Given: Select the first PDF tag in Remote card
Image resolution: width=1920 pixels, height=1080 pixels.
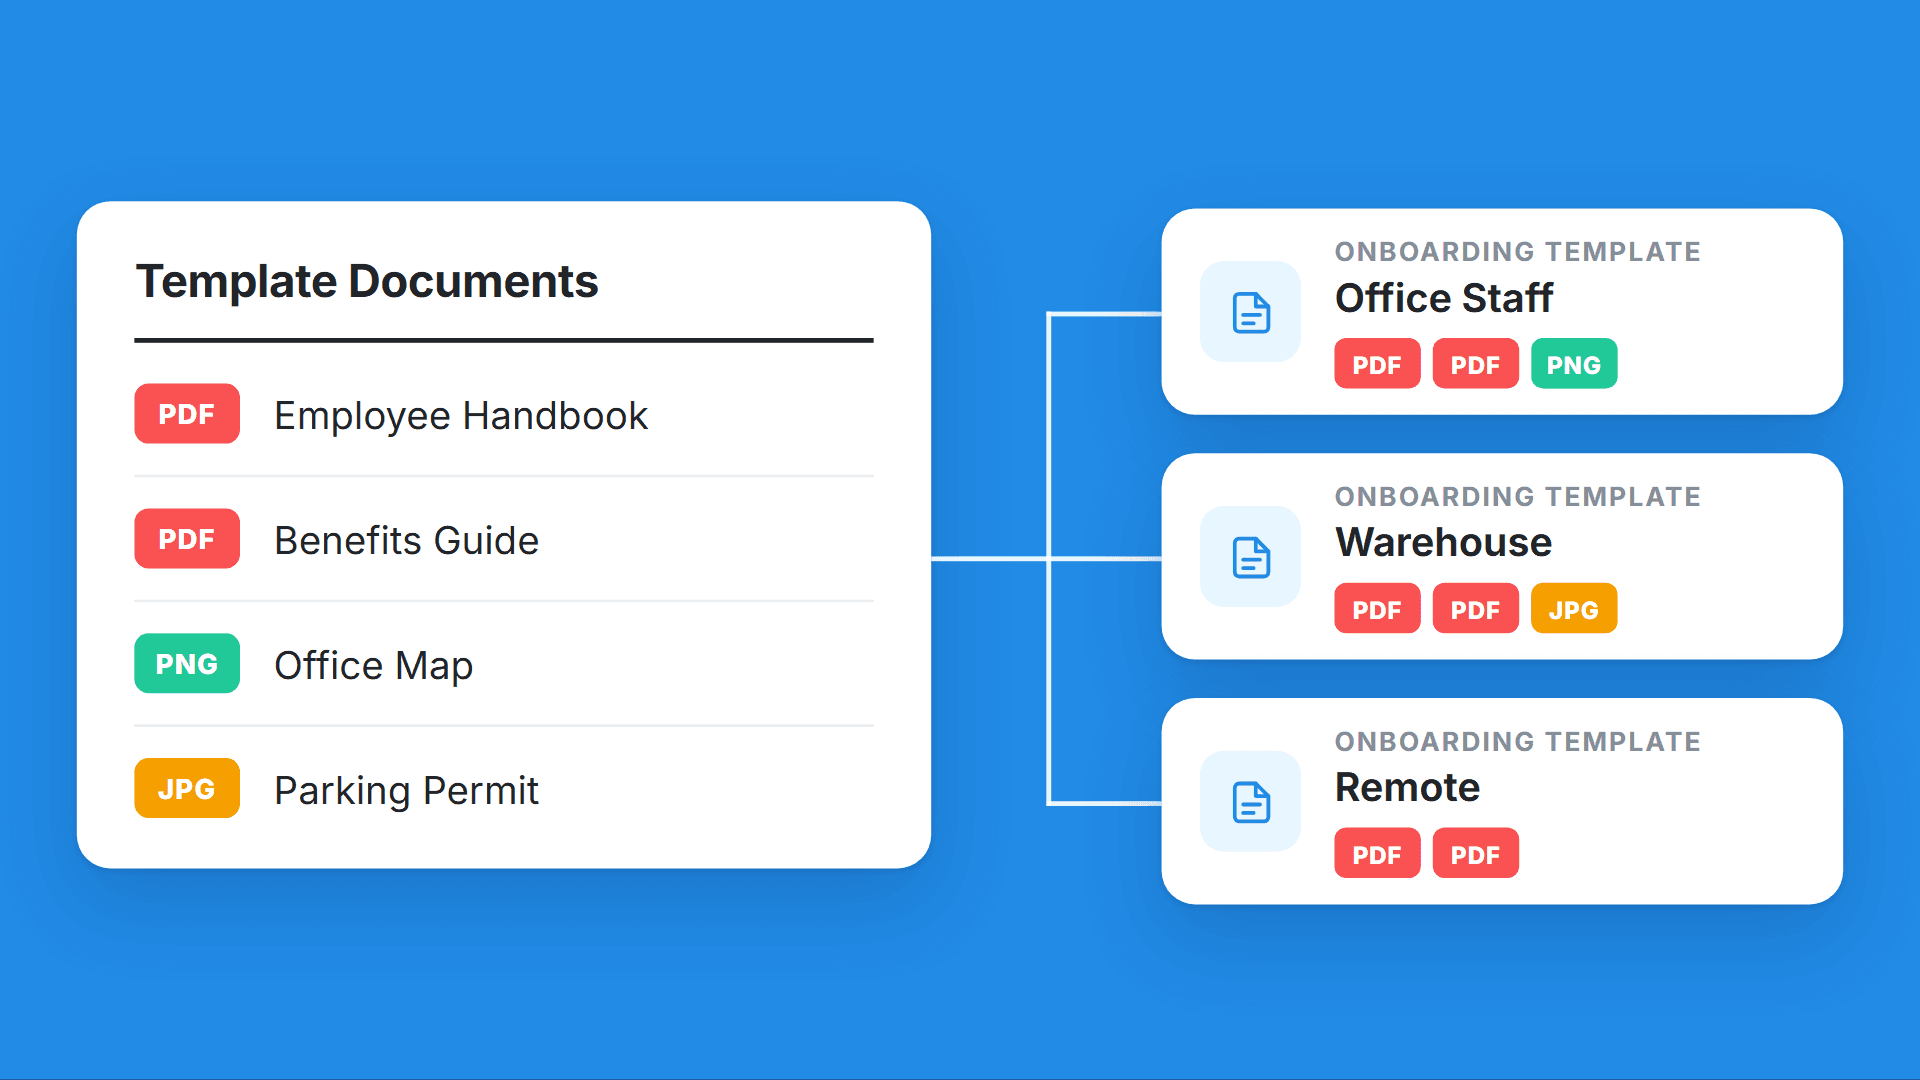Looking at the screenshot, I should [x=1377, y=854].
